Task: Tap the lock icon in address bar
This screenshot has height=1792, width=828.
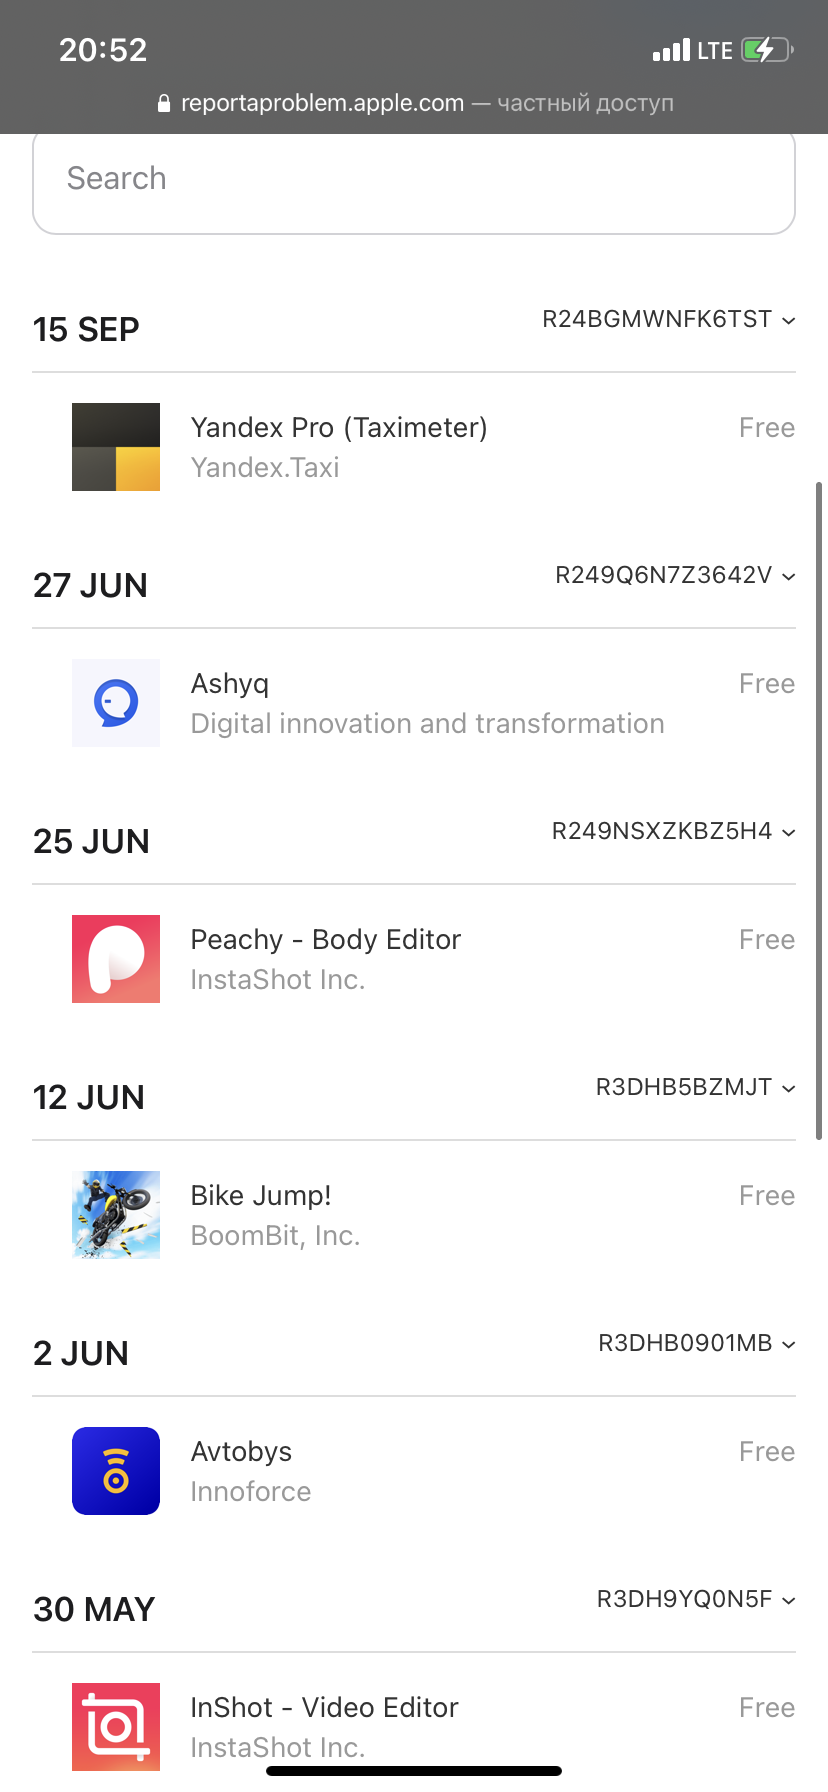Action: click(164, 103)
